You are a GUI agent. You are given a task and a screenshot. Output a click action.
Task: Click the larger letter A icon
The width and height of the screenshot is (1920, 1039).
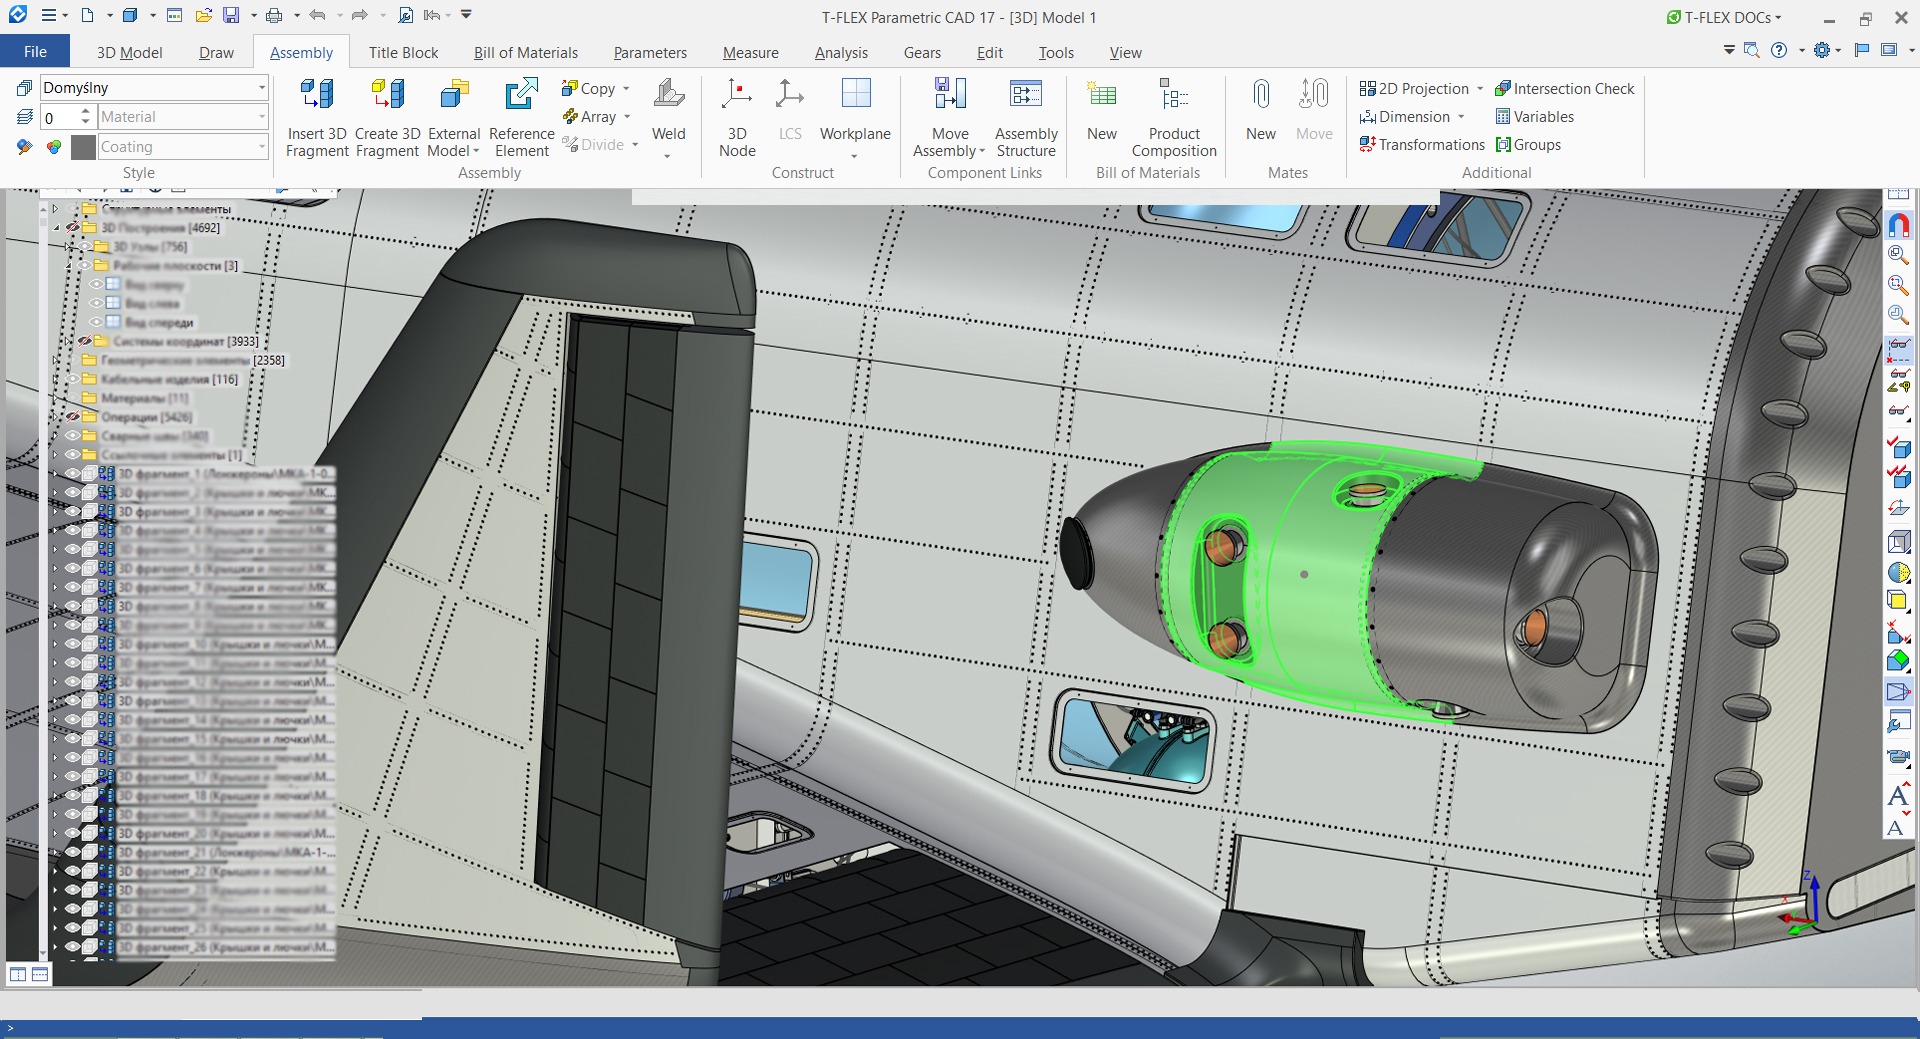pos(1898,797)
